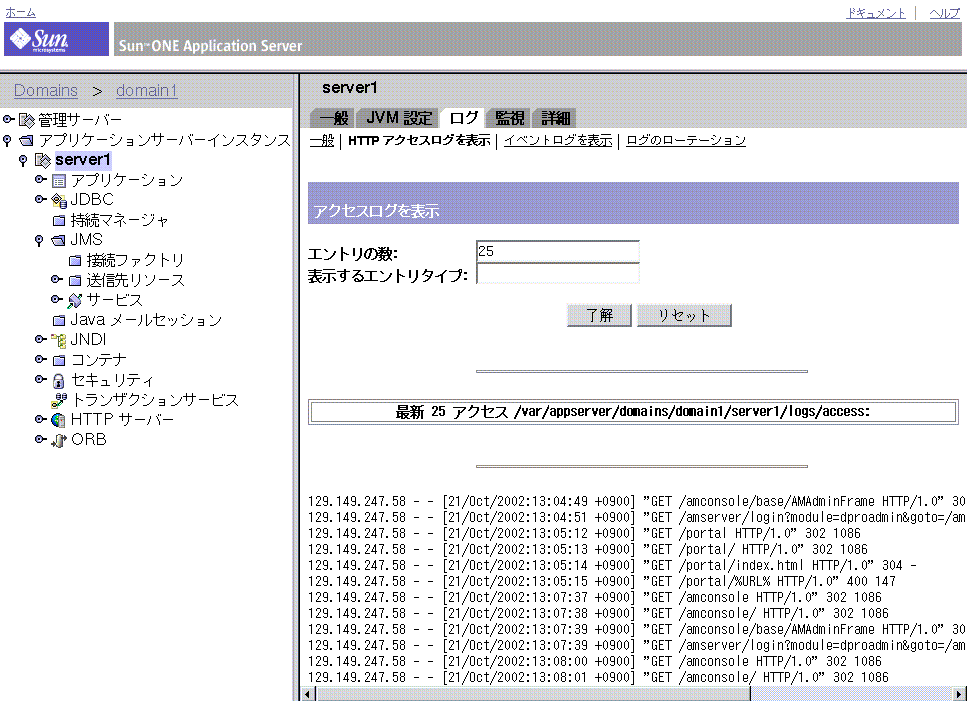Image resolution: width=967 pixels, height=701 pixels.
Task: Click the コンテナ folder icon
Action: coord(59,360)
